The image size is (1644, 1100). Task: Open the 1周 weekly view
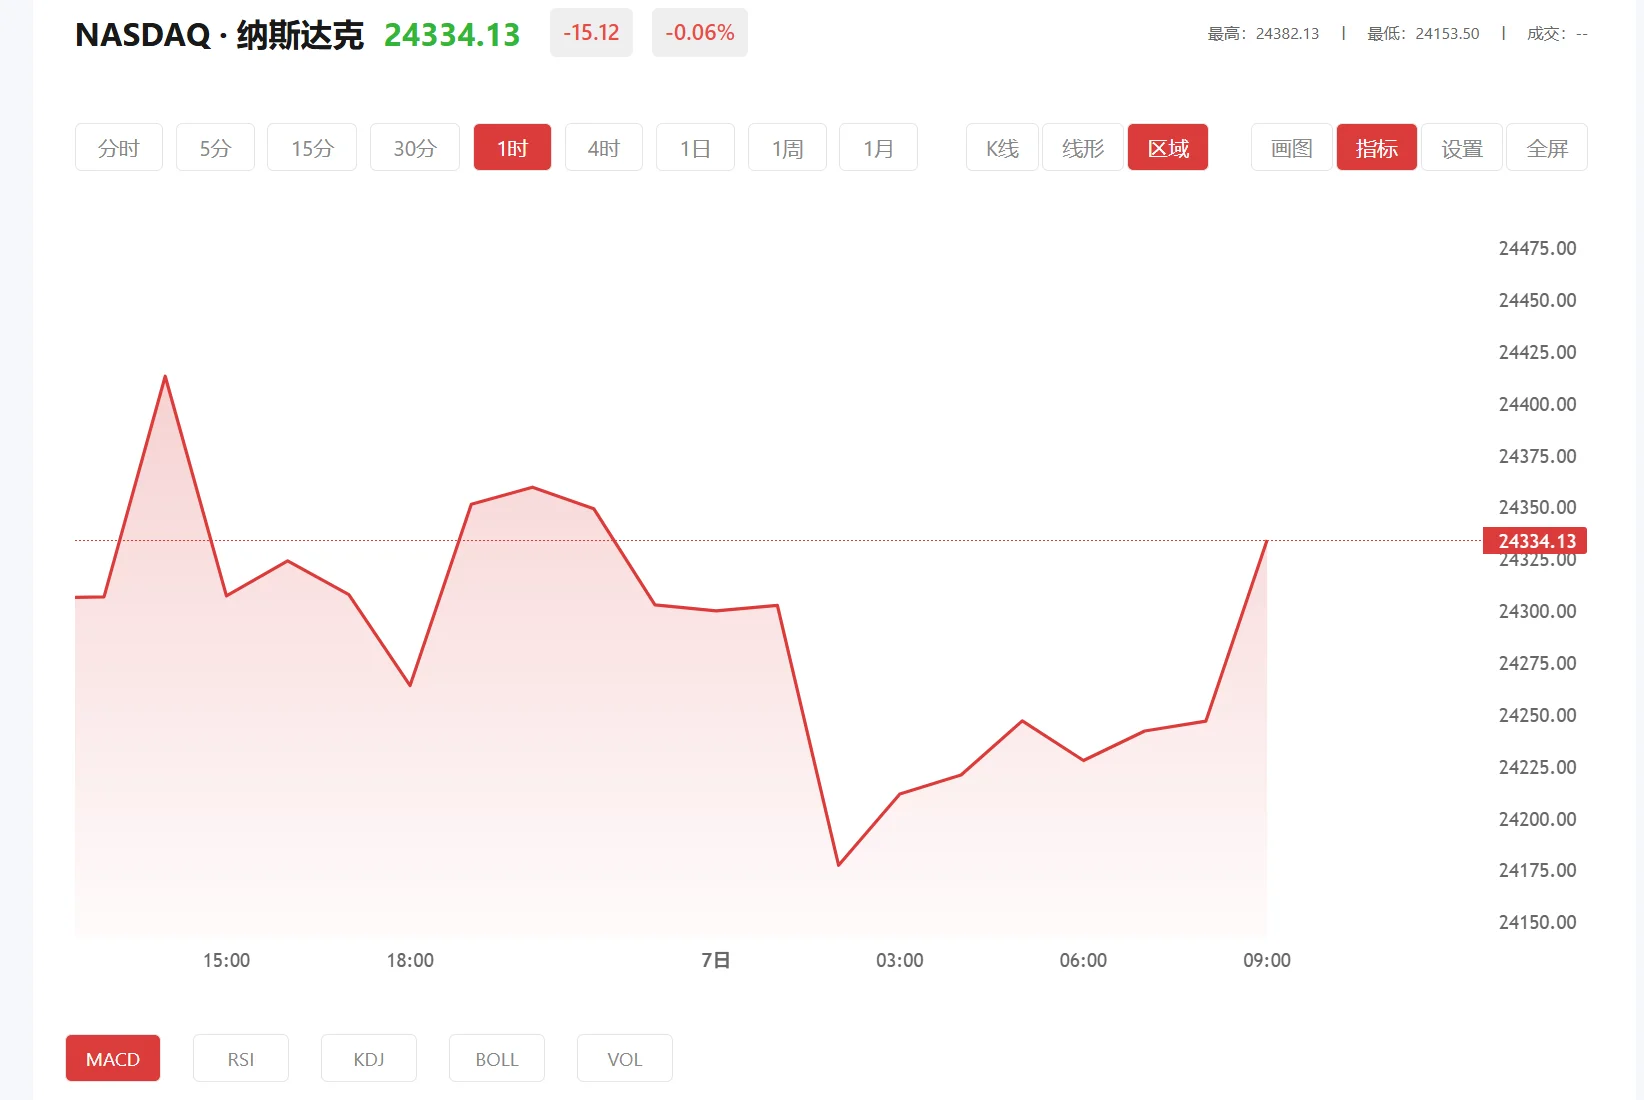(x=787, y=147)
